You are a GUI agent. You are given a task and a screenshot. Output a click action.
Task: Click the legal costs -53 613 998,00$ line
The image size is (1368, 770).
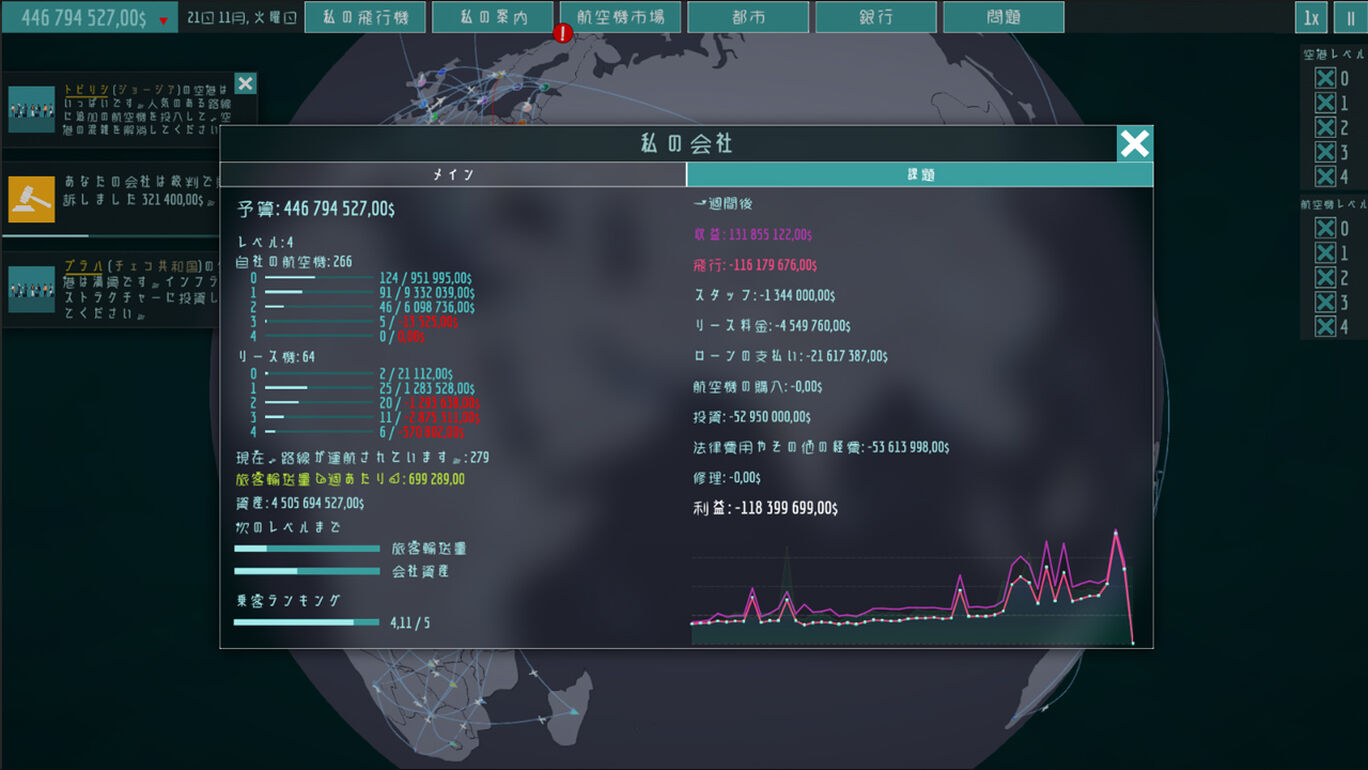821,447
